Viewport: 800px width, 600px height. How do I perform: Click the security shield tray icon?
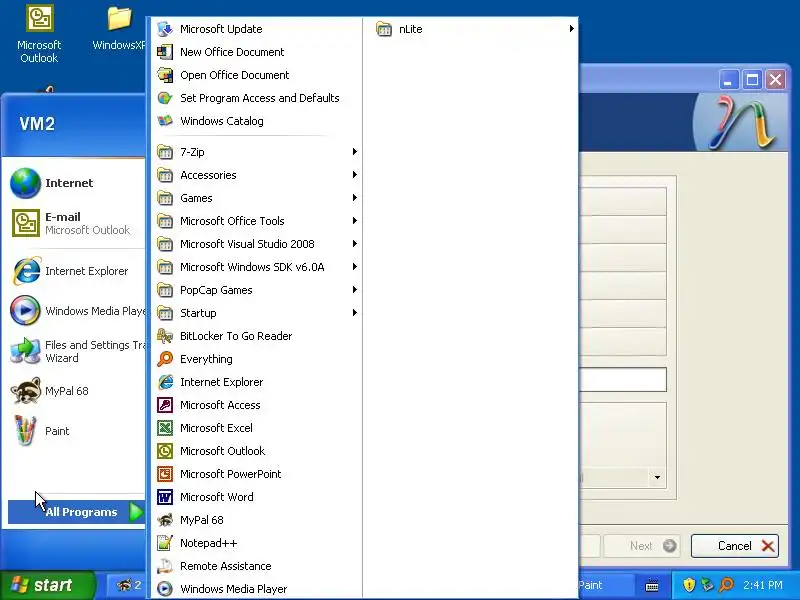click(689, 585)
